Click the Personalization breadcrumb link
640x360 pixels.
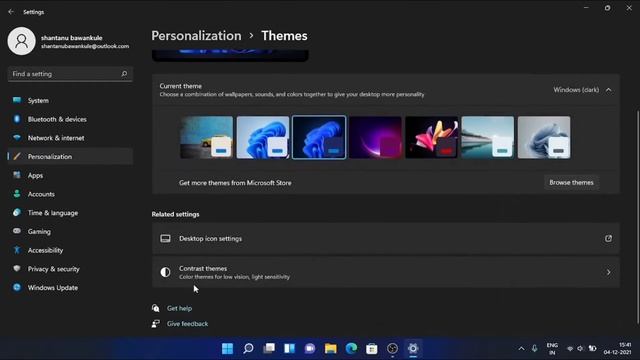[196, 36]
